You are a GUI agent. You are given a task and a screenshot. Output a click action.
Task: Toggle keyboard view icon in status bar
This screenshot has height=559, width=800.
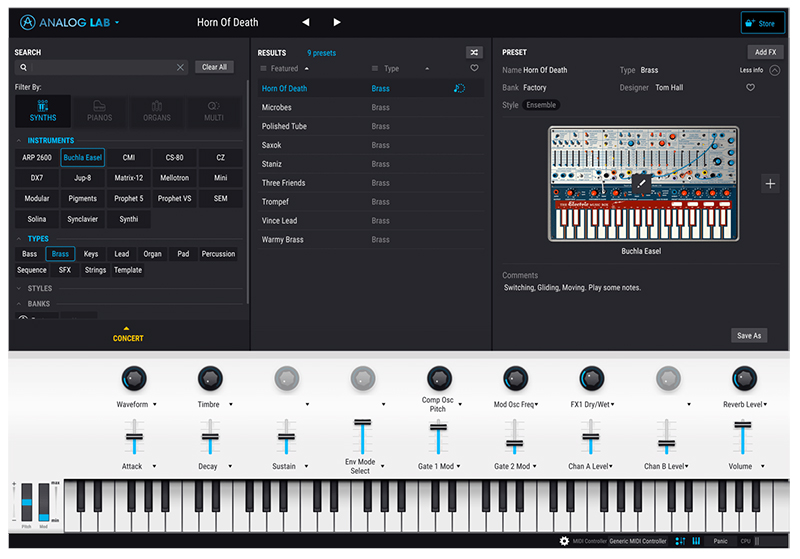696,541
